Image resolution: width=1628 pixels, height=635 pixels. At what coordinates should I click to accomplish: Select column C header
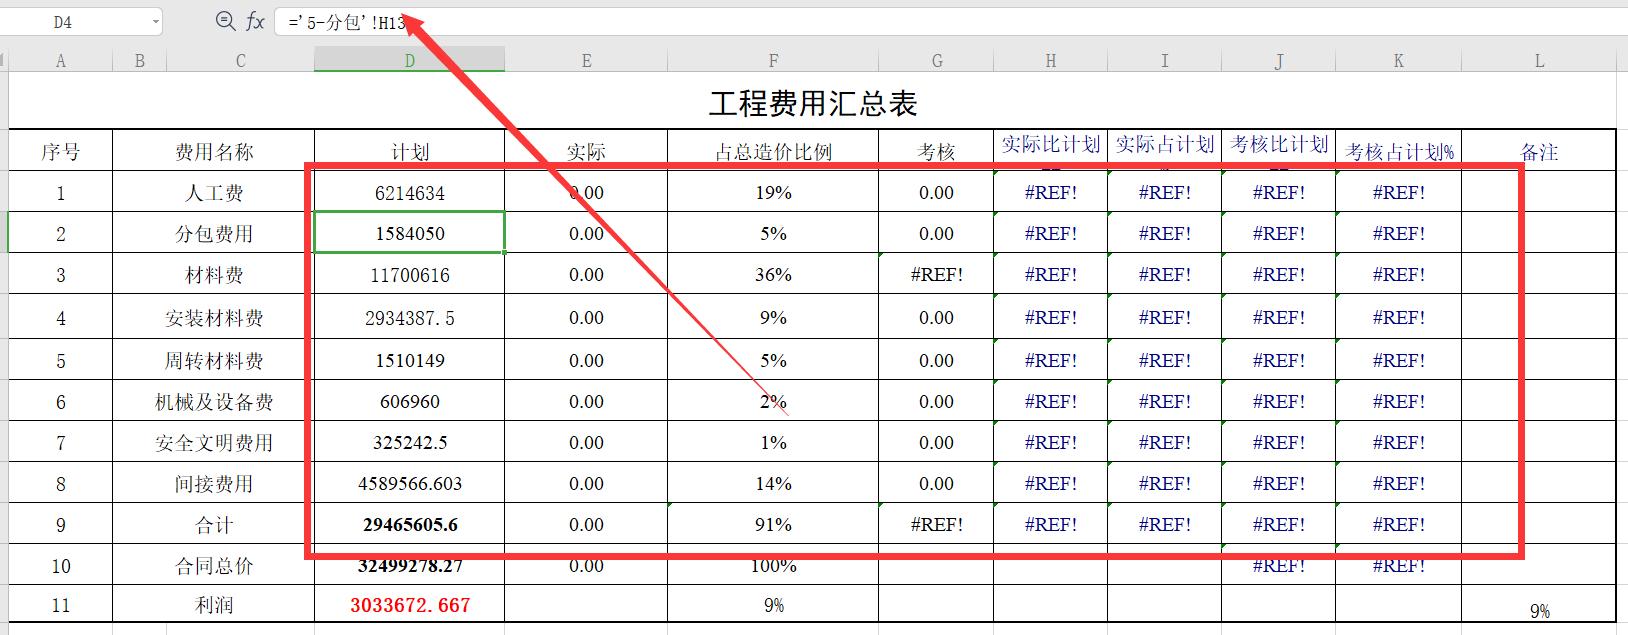240,61
